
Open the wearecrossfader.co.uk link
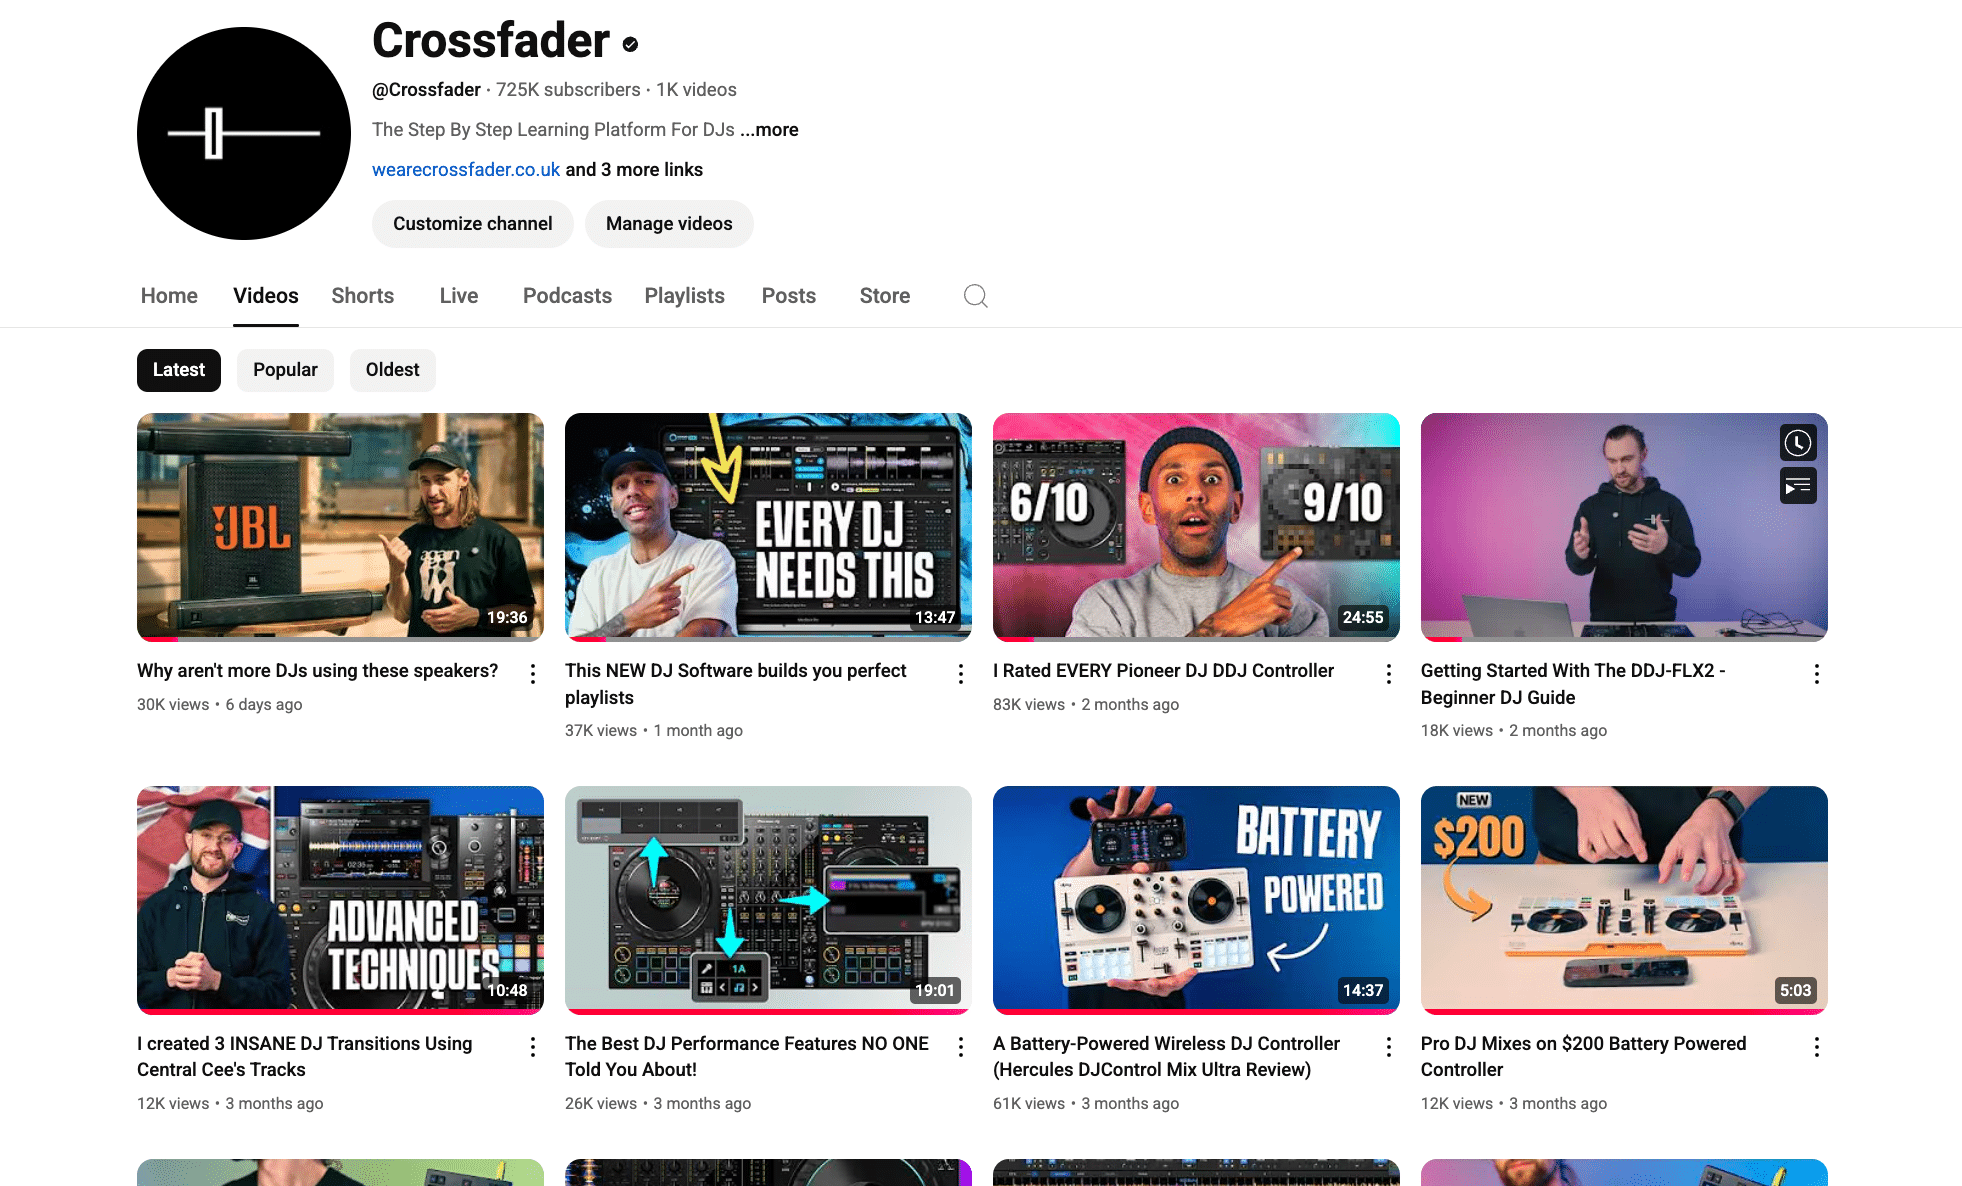click(466, 170)
